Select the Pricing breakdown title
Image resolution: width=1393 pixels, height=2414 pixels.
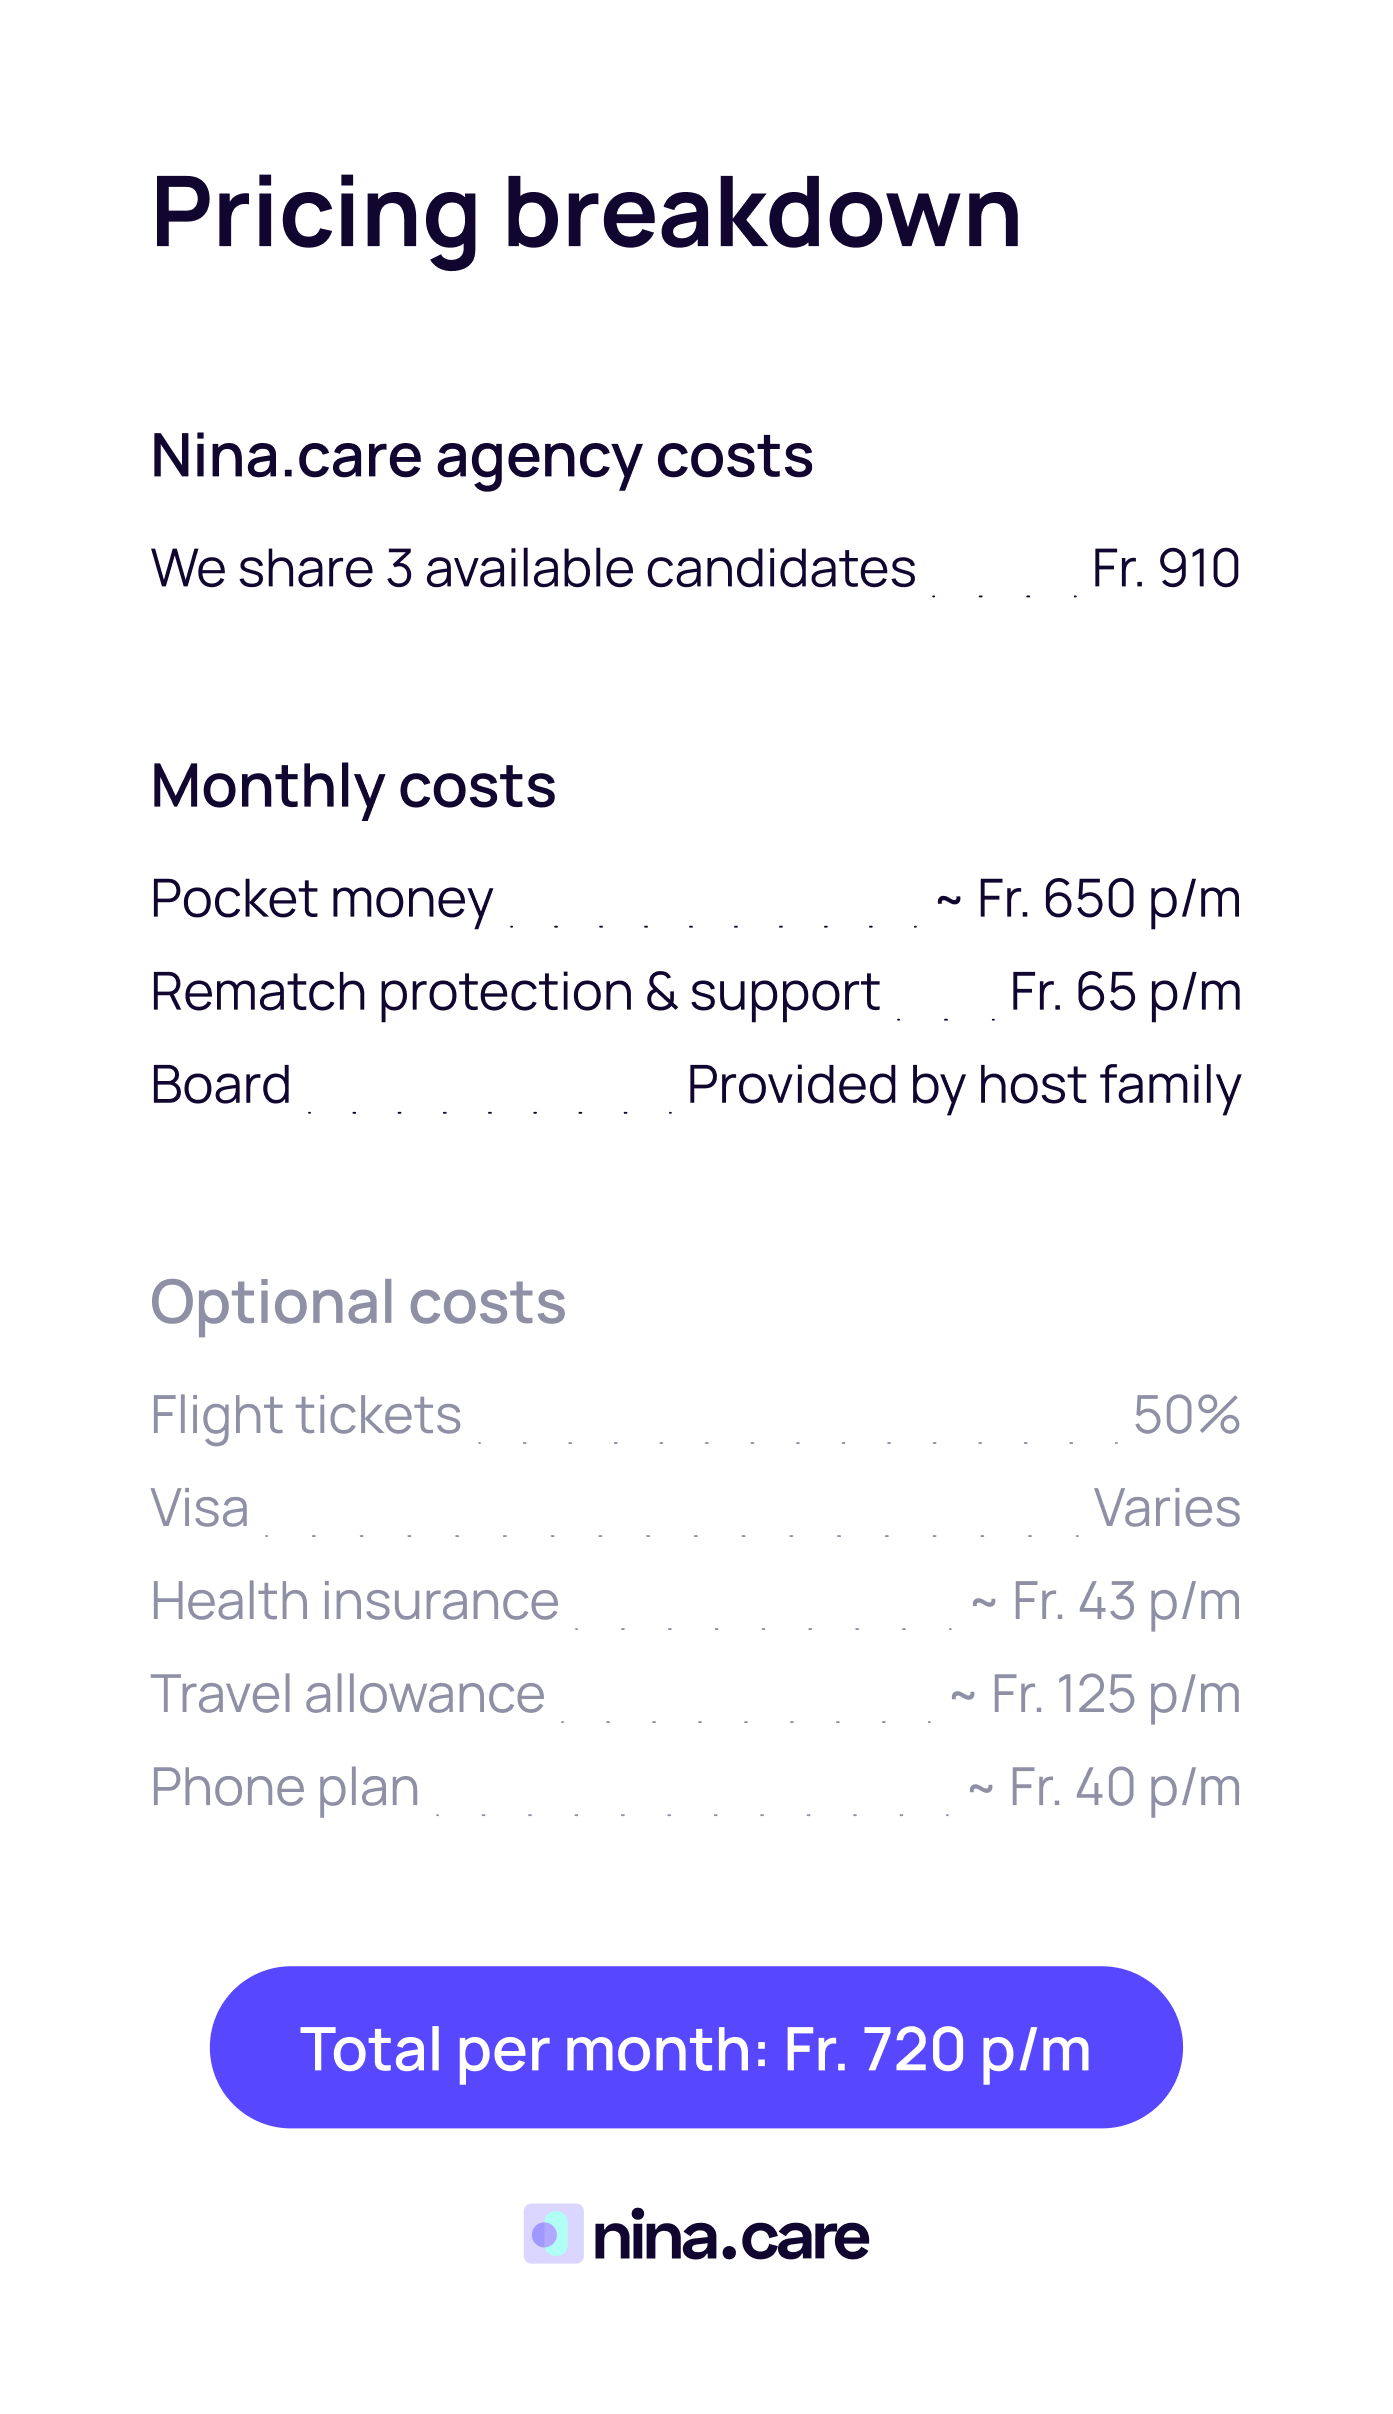click(586, 213)
